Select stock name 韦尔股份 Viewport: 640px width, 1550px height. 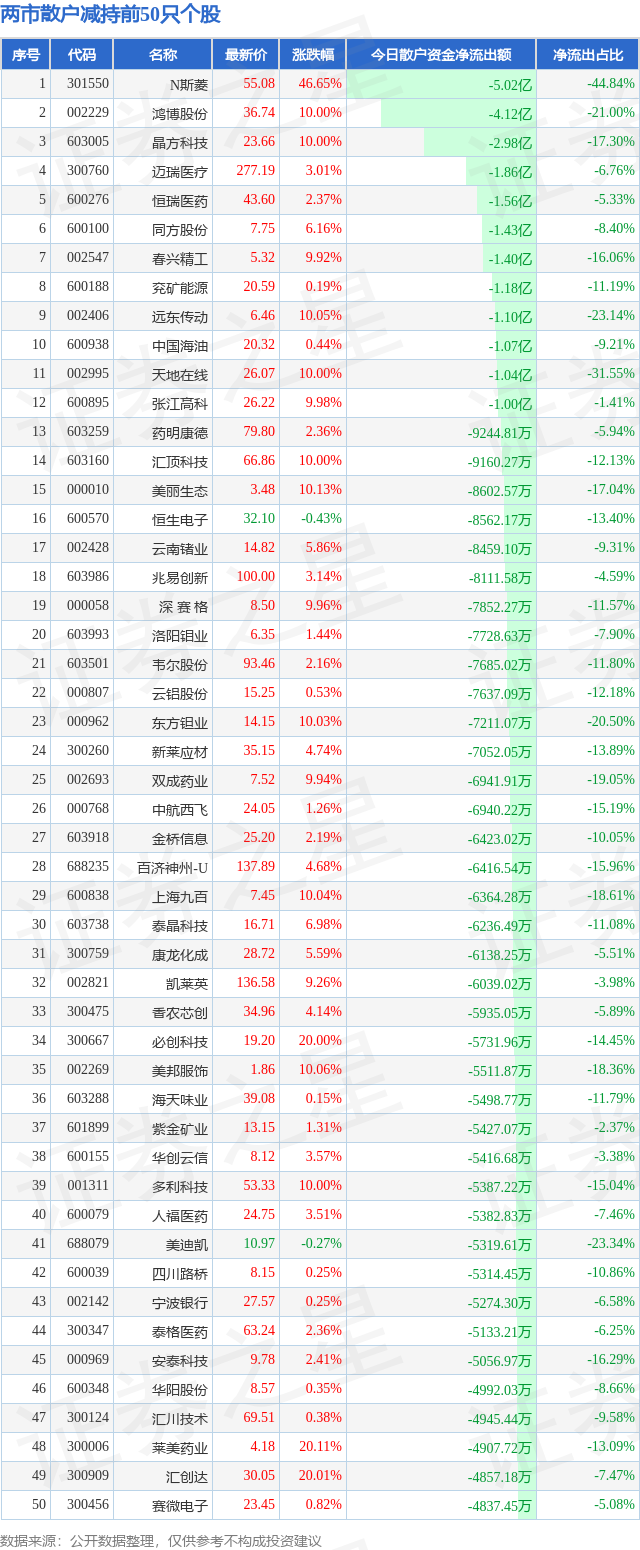click(x=180, y=664)
